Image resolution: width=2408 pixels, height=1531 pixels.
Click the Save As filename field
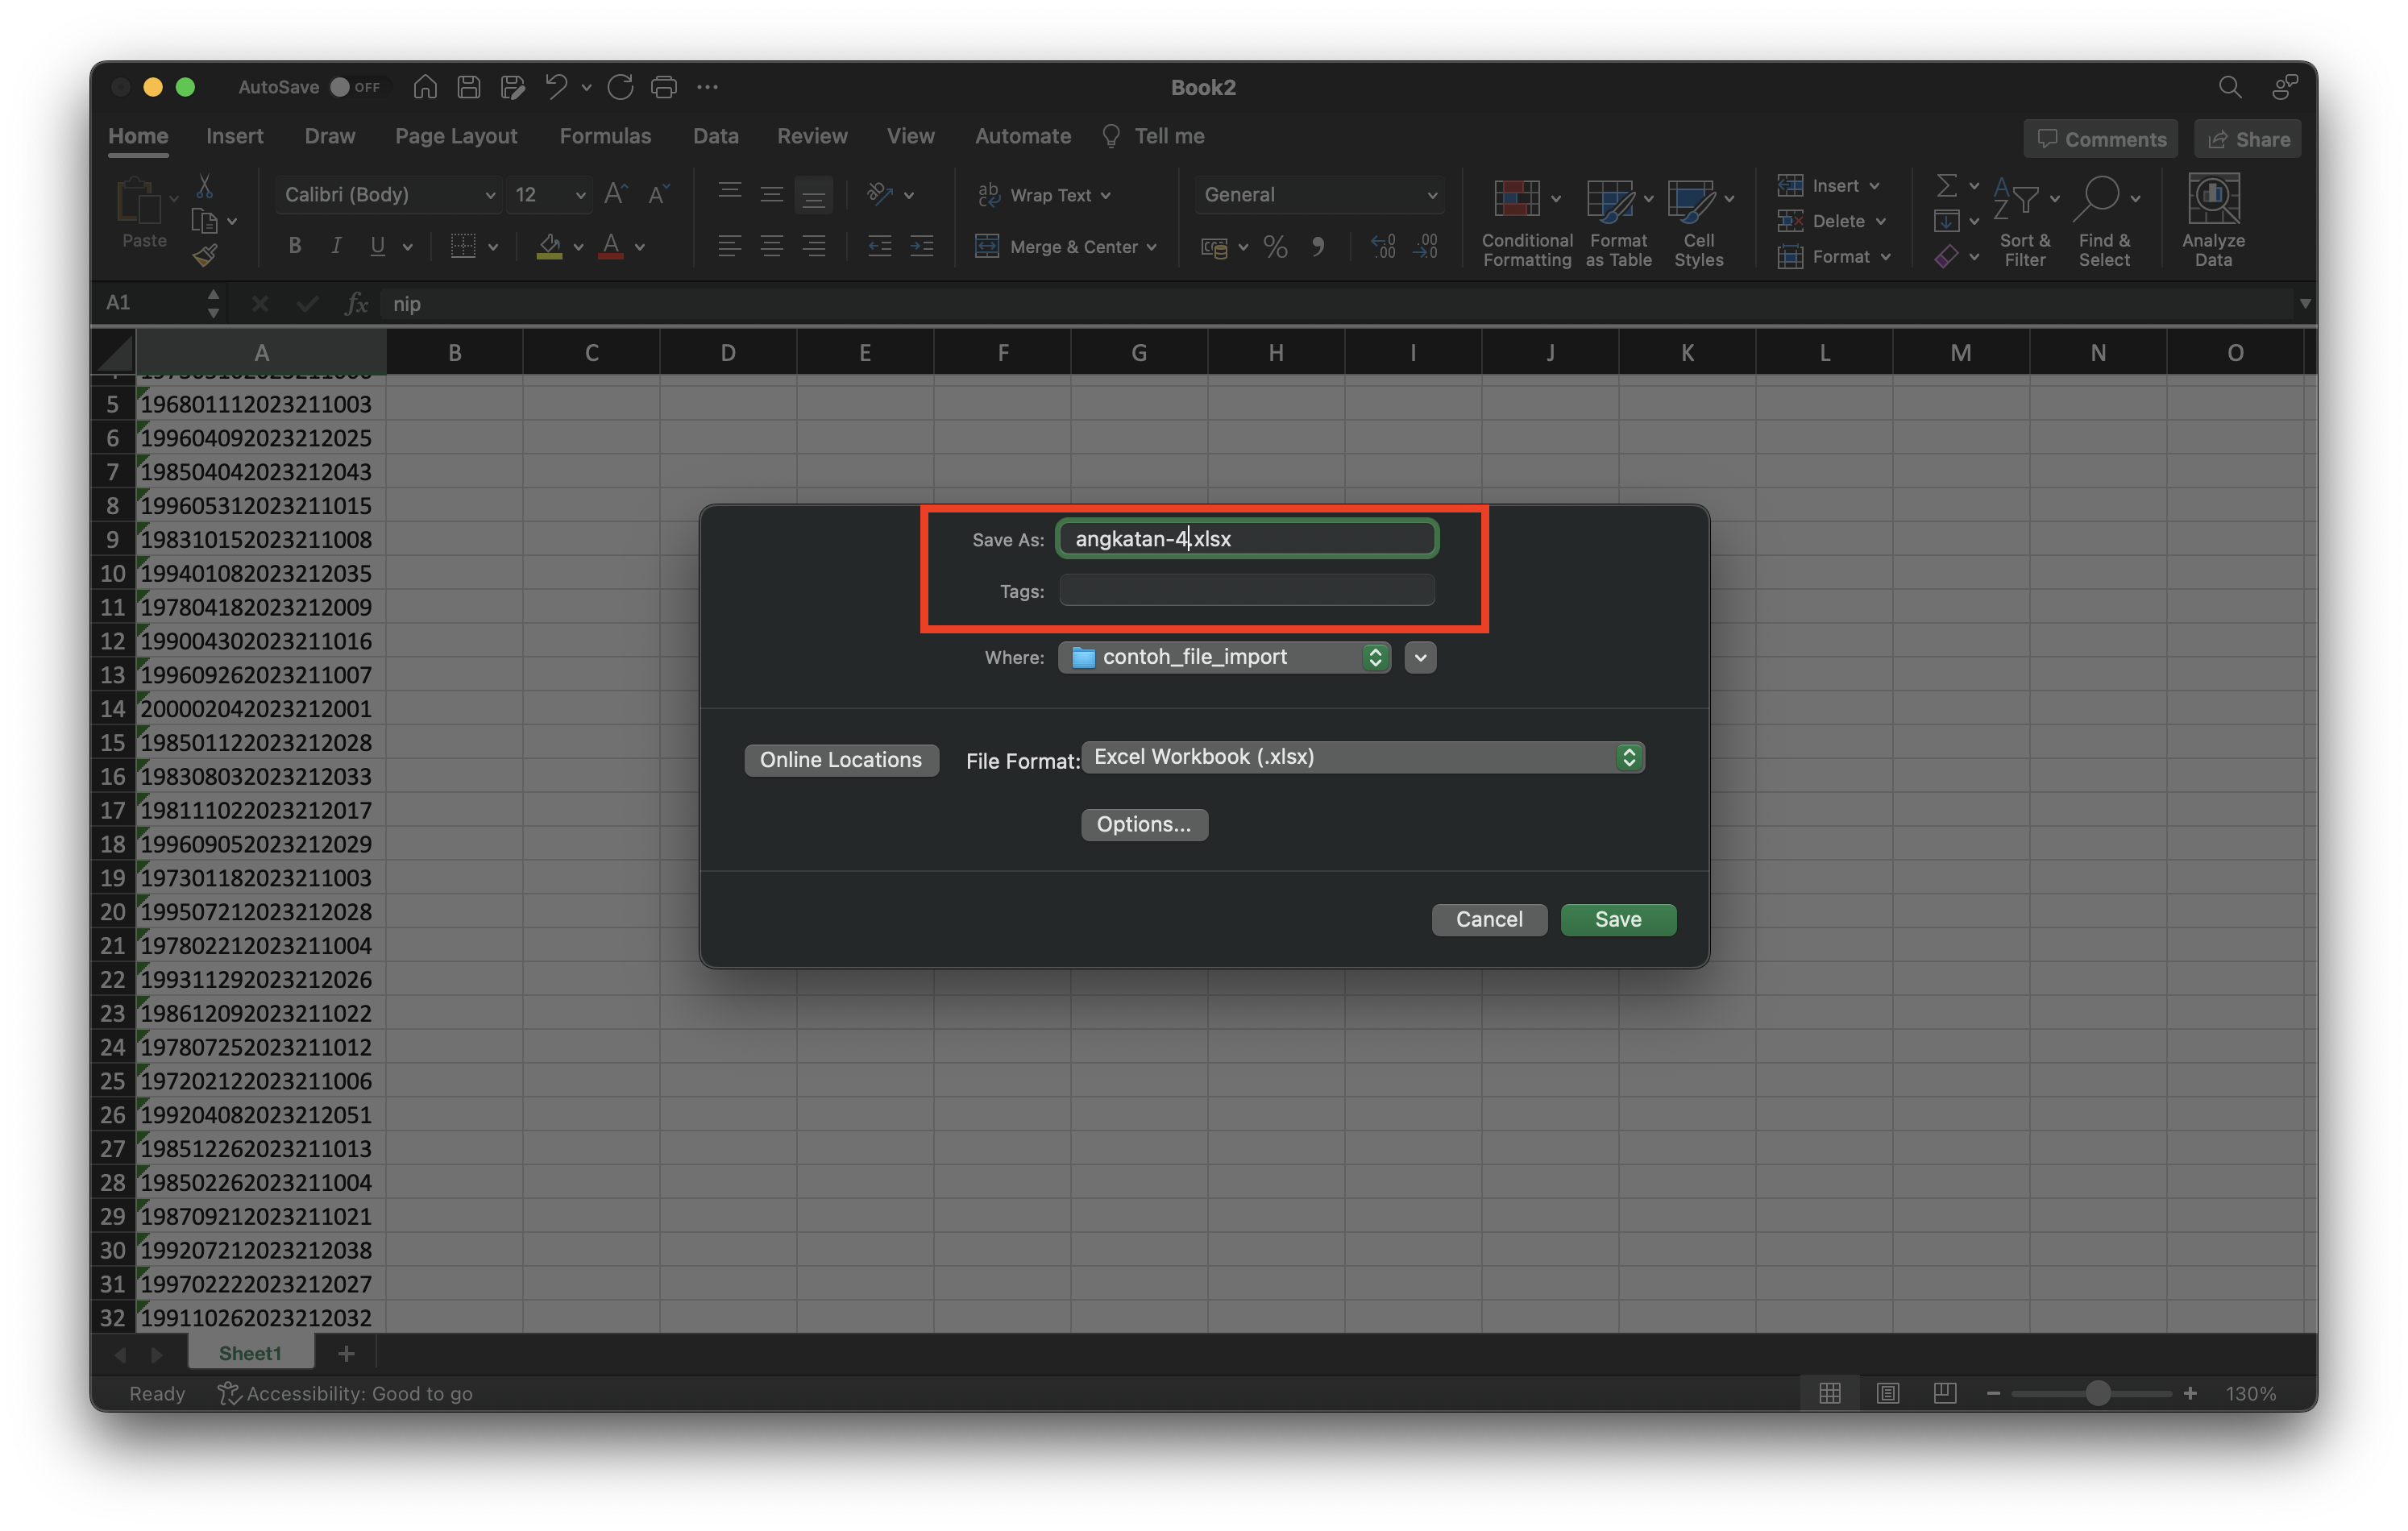coord(1247,539)
